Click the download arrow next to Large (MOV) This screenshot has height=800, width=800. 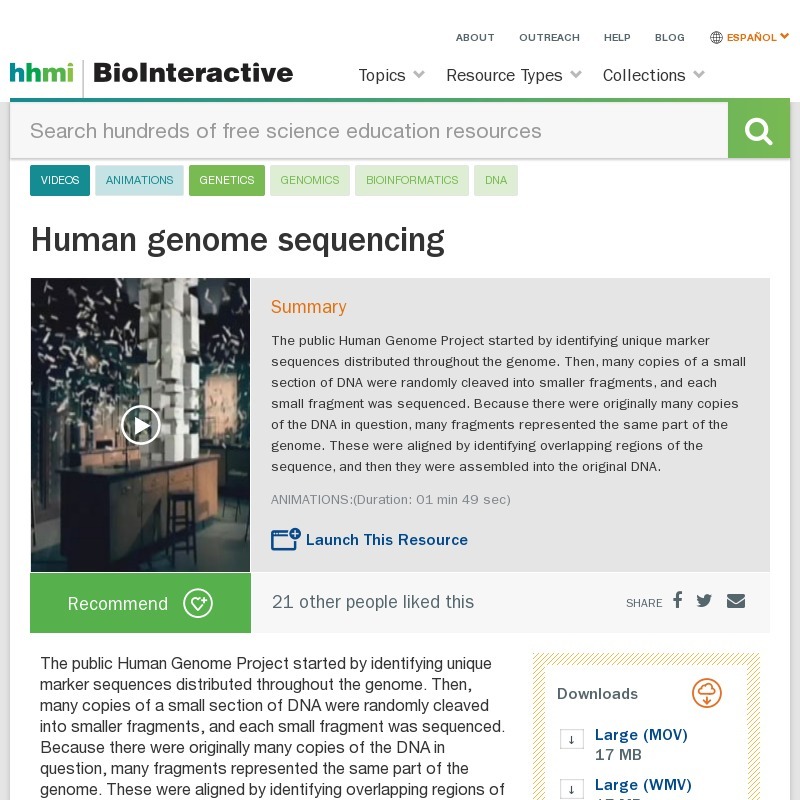(x=571, y=739)
